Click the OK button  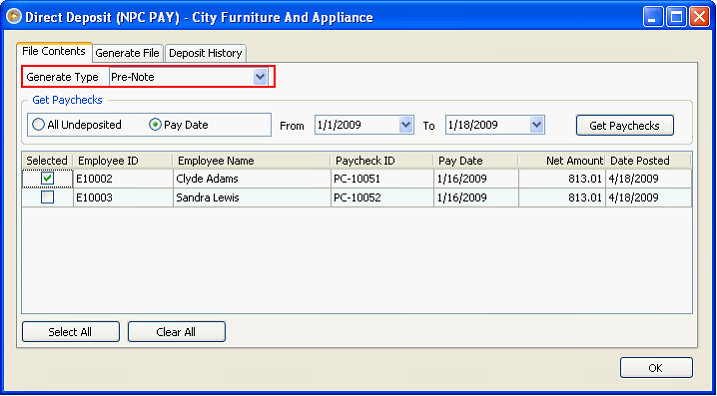click(x=656, y=368)
